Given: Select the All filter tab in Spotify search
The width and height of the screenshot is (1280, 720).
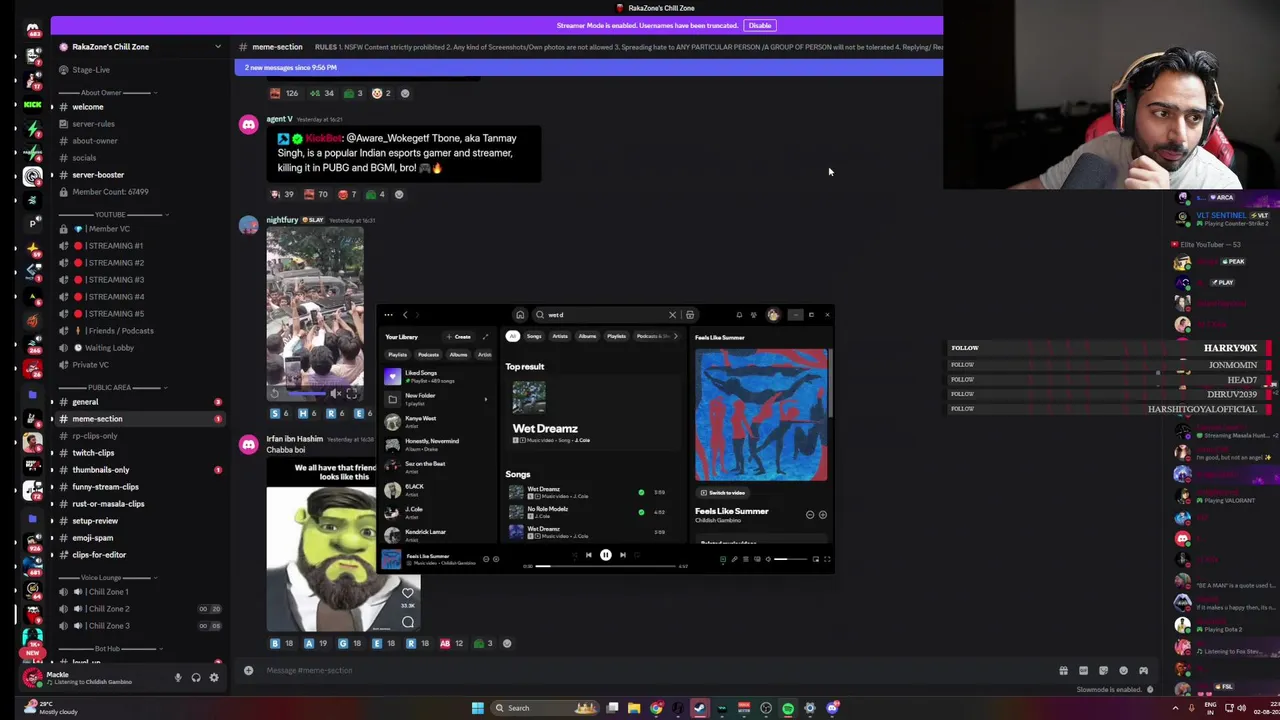Looking at the screenshot, I should point(513,337).
